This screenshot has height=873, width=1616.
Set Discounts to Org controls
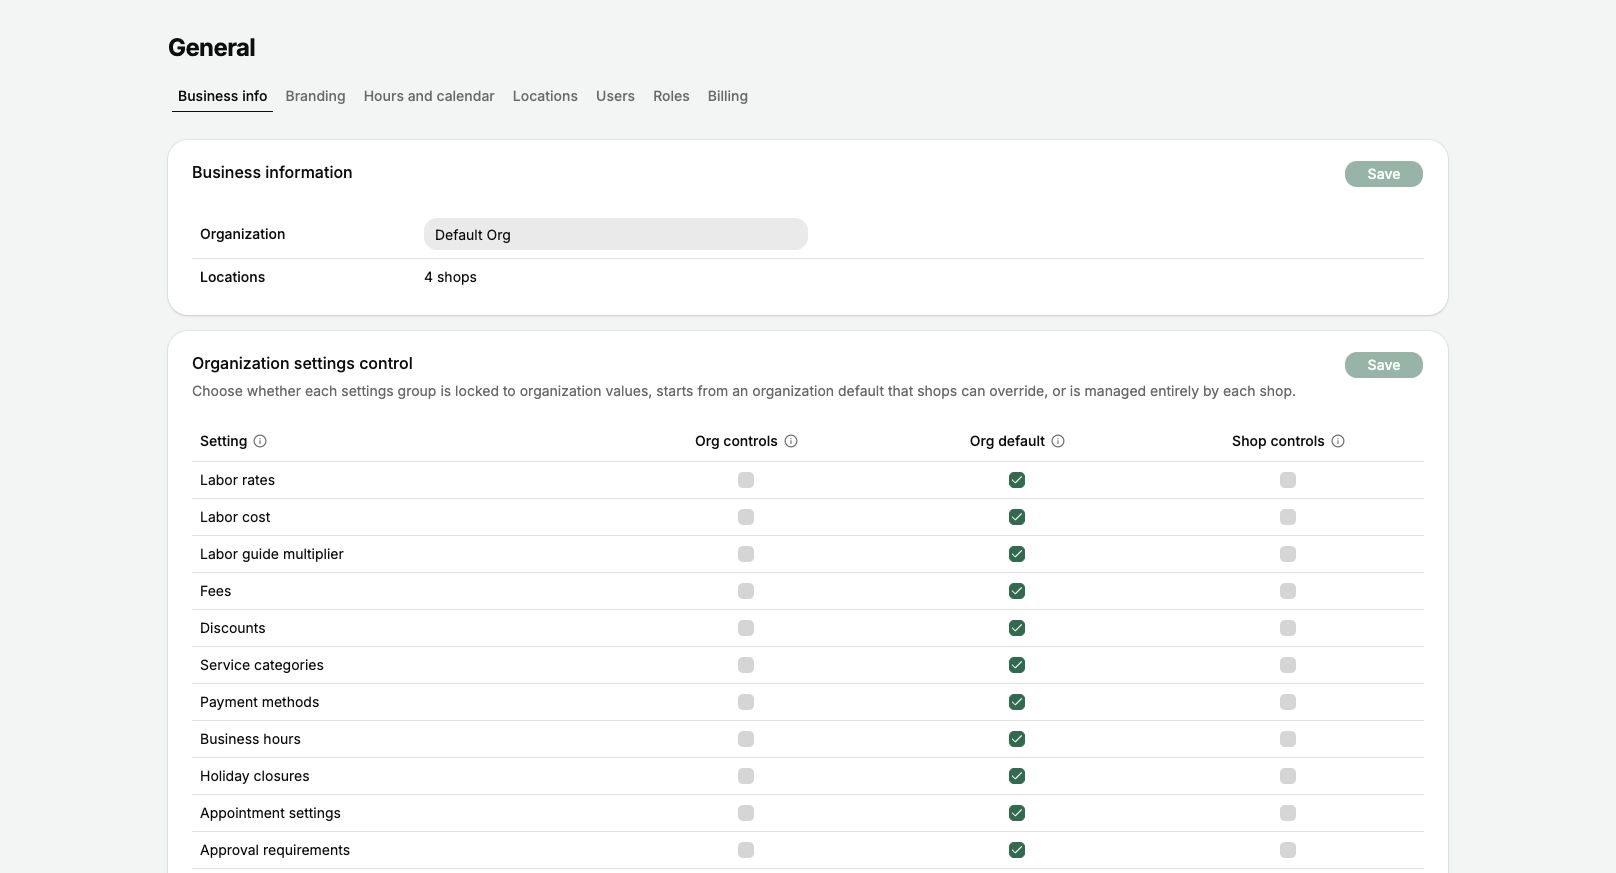click(x=746, y=628)
